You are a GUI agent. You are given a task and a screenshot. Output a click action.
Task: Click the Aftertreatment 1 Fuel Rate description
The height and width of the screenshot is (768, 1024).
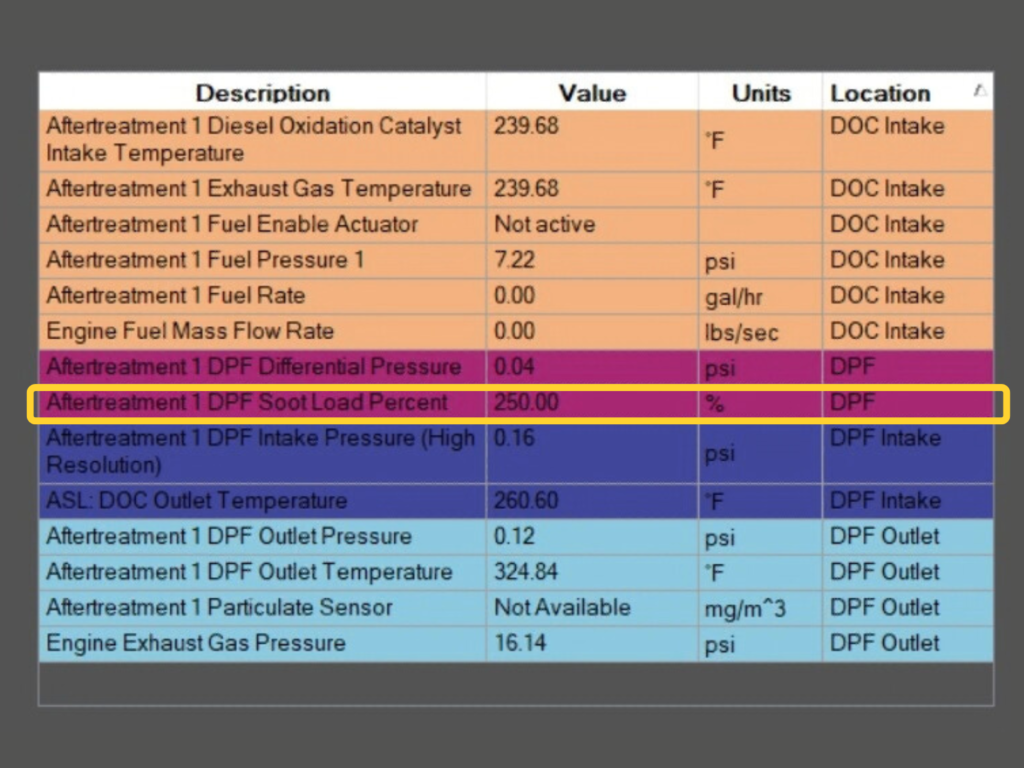(x=176, y=296)
